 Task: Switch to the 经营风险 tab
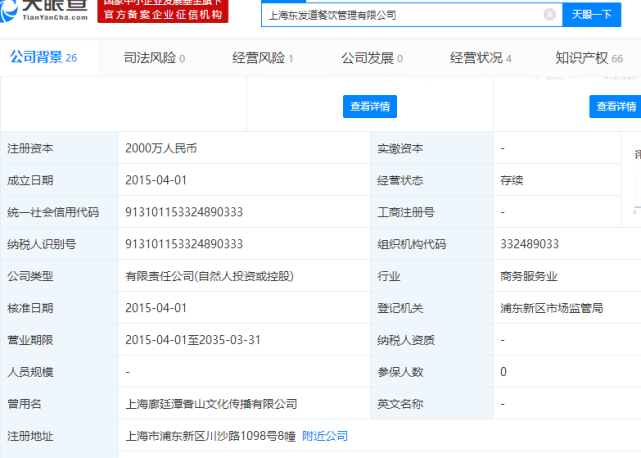point(262,58)
